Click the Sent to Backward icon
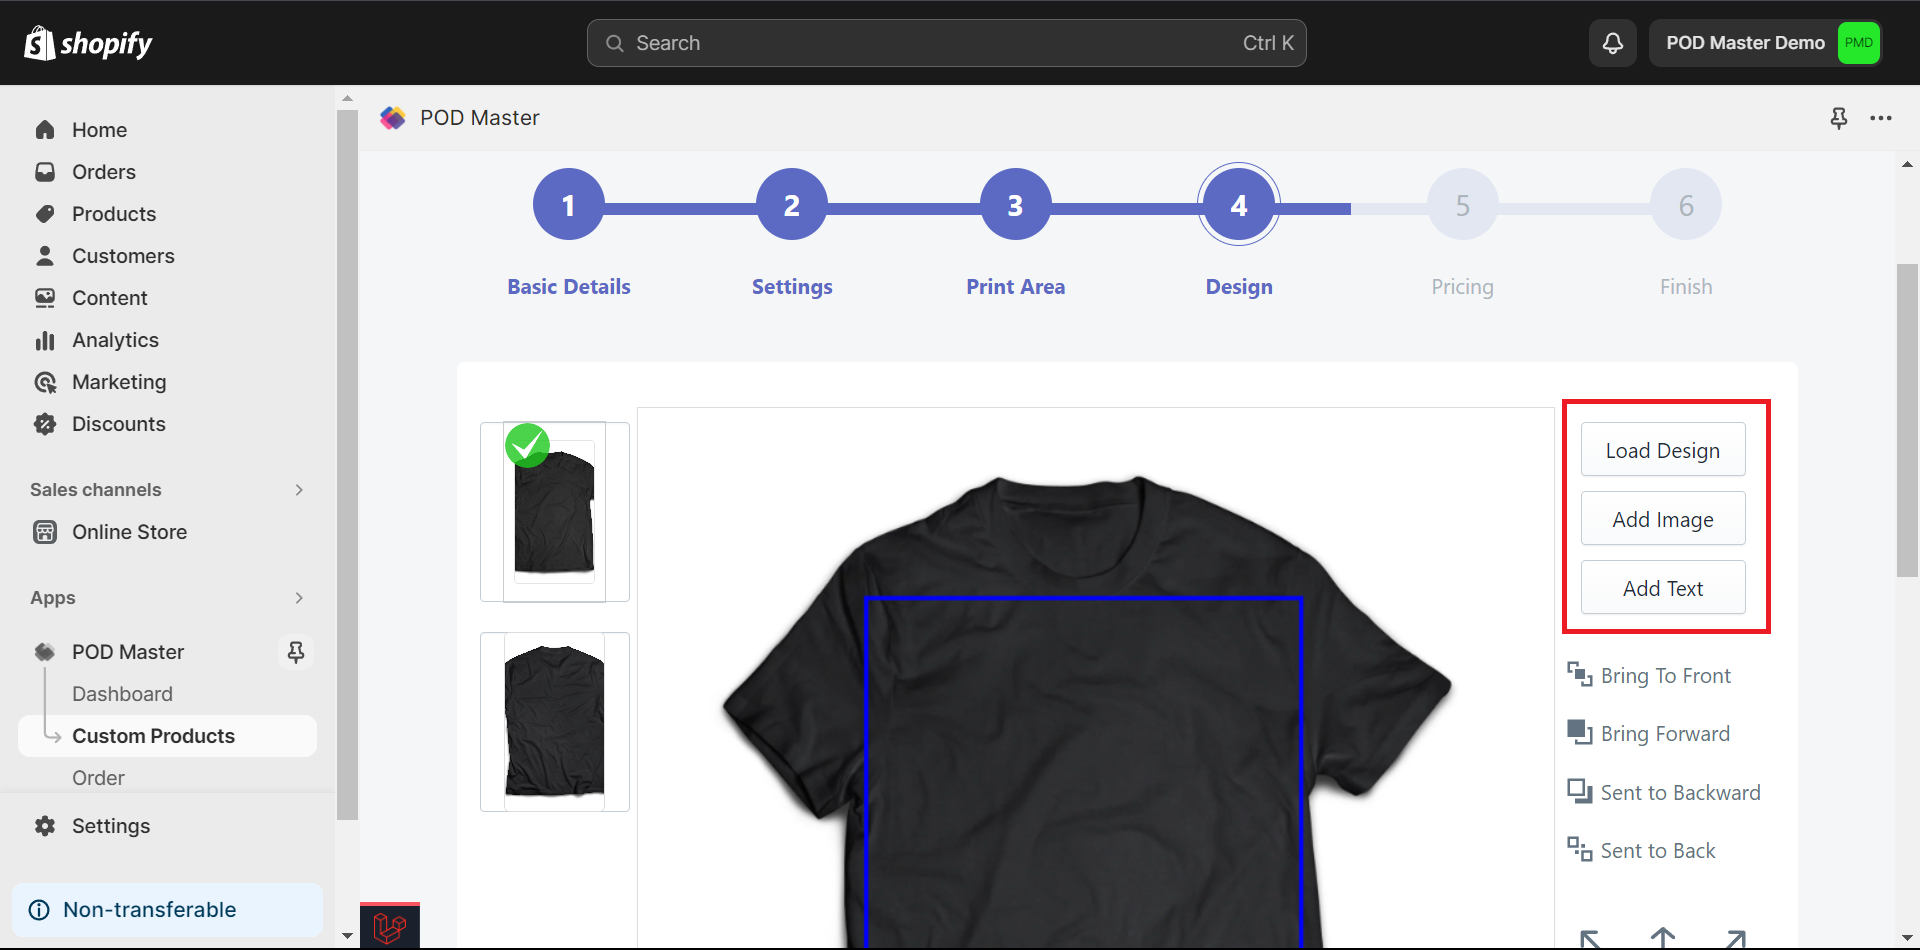The width and height of the screenshot is (1920, 950). pos(1579,792)
